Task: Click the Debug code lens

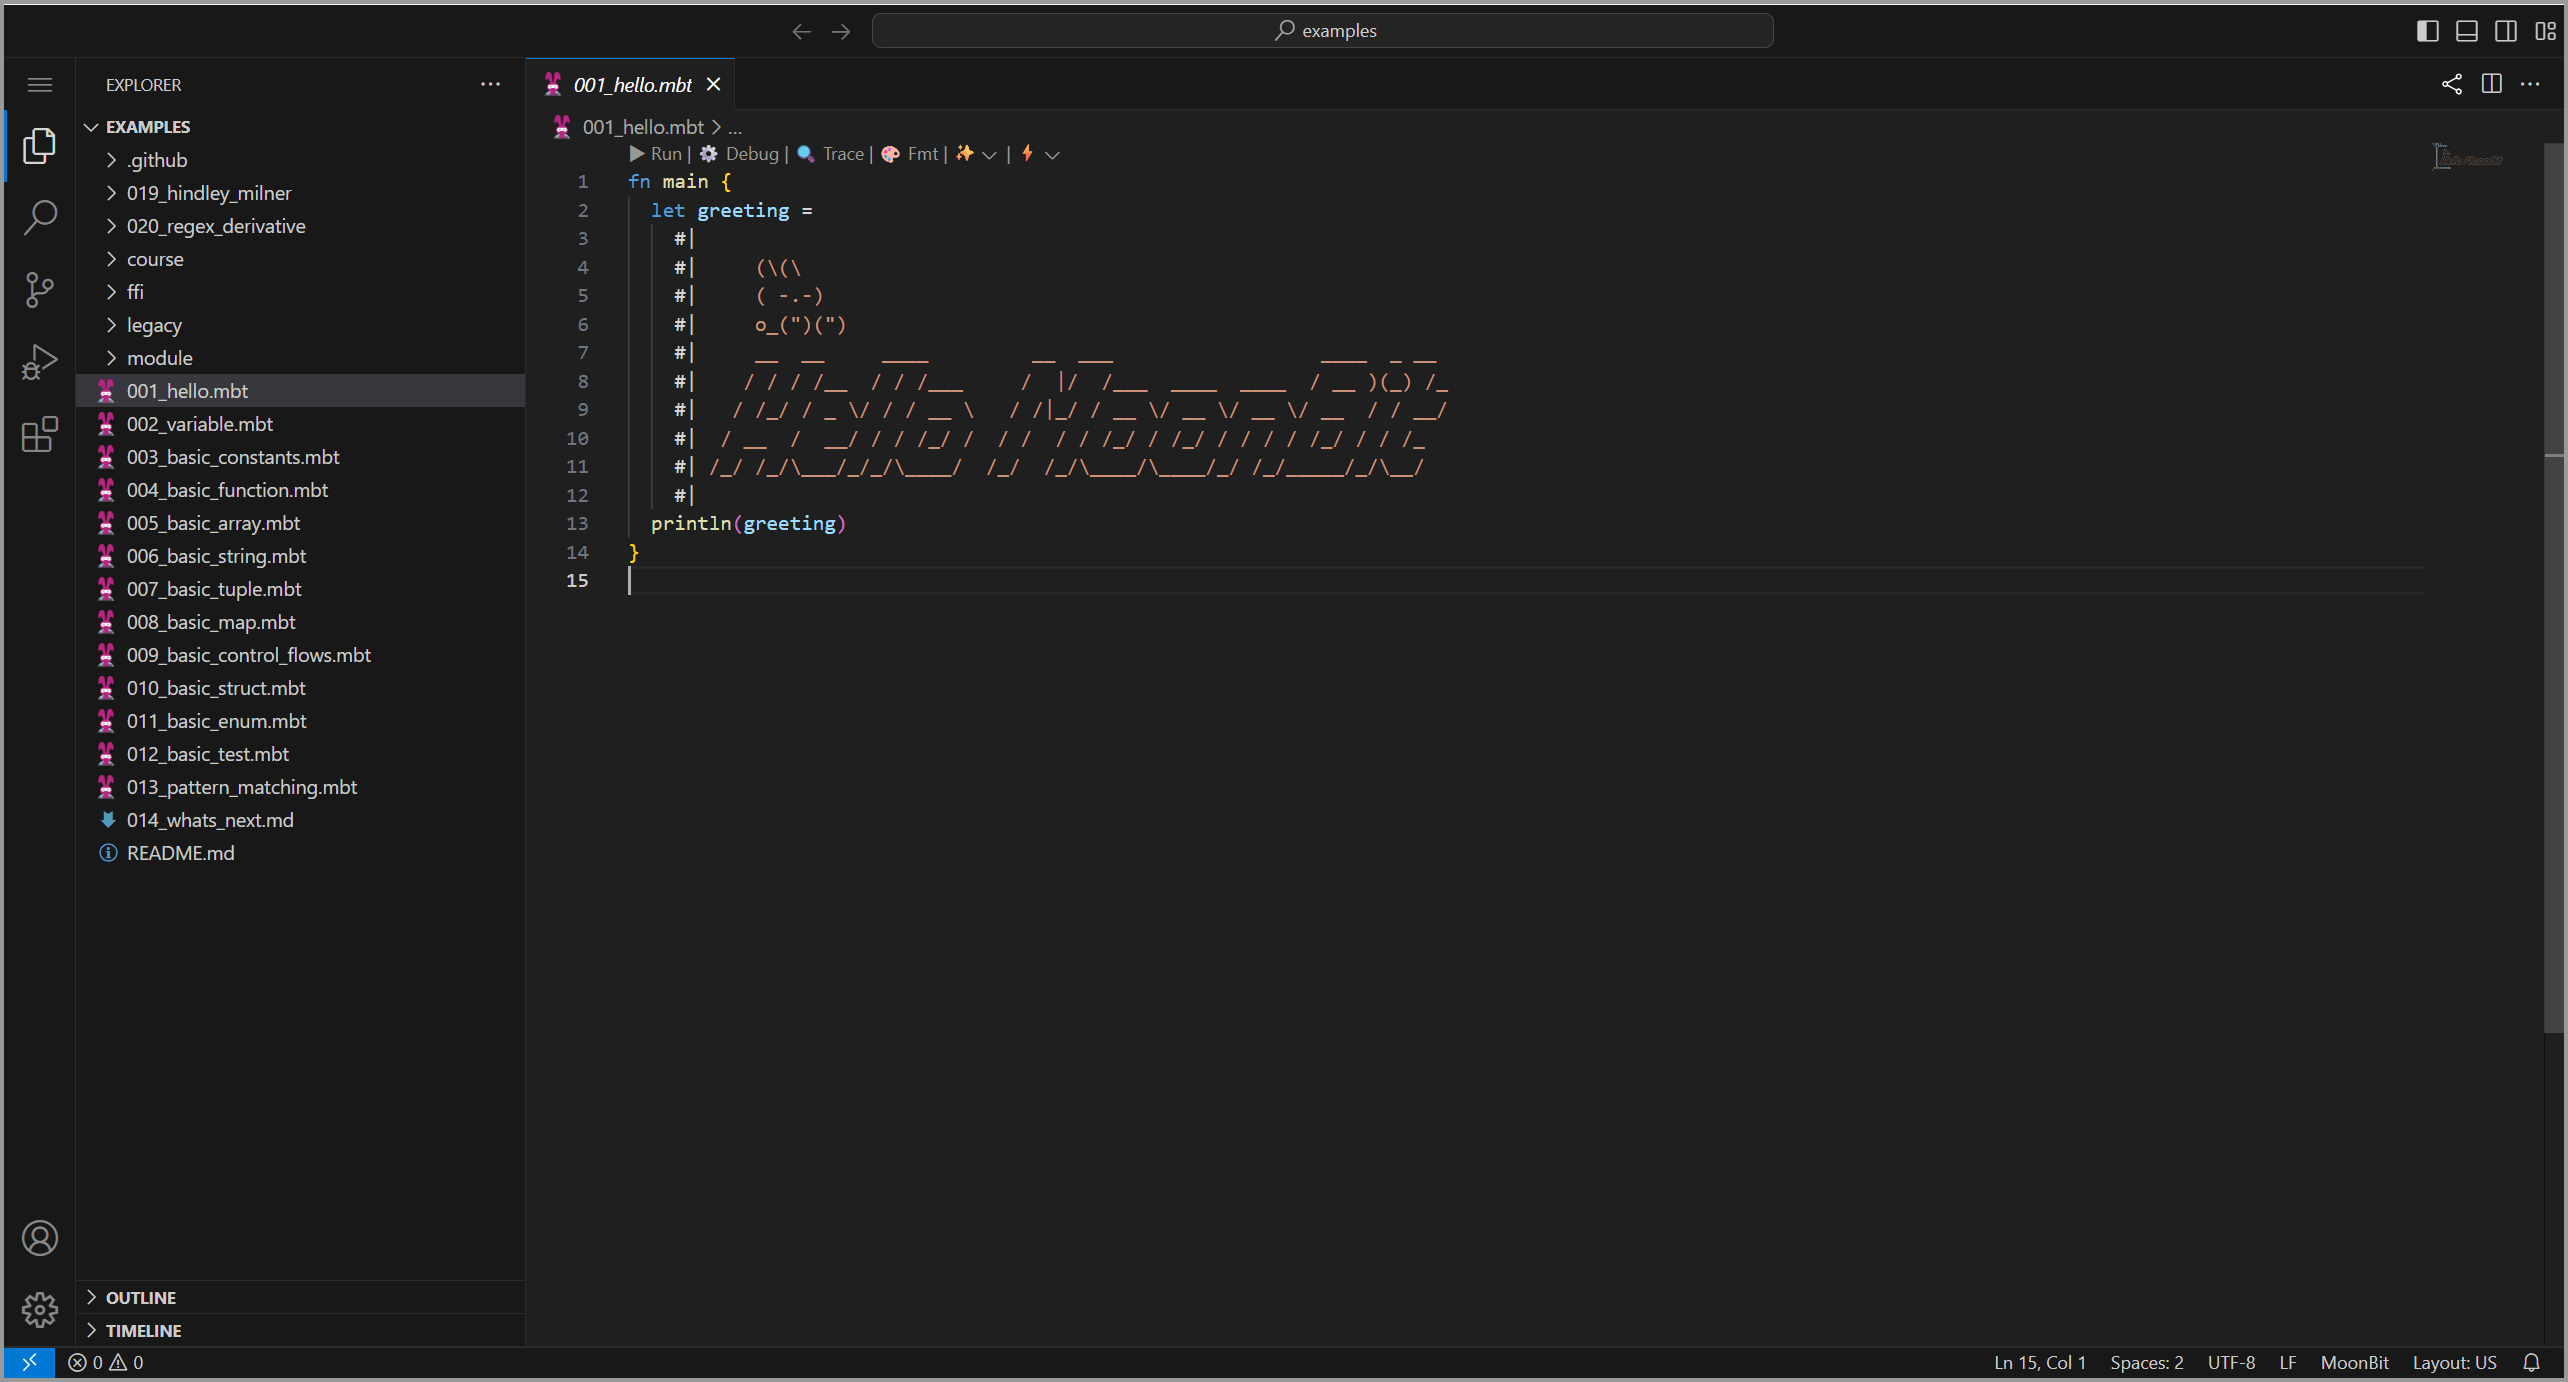Action: [x=740, y=154]
